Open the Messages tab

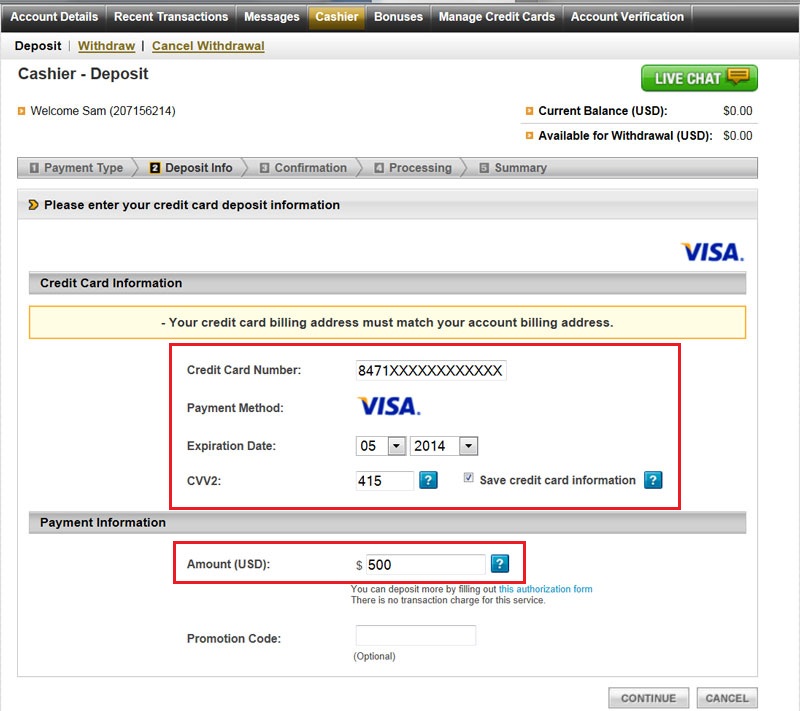point(271,17)
